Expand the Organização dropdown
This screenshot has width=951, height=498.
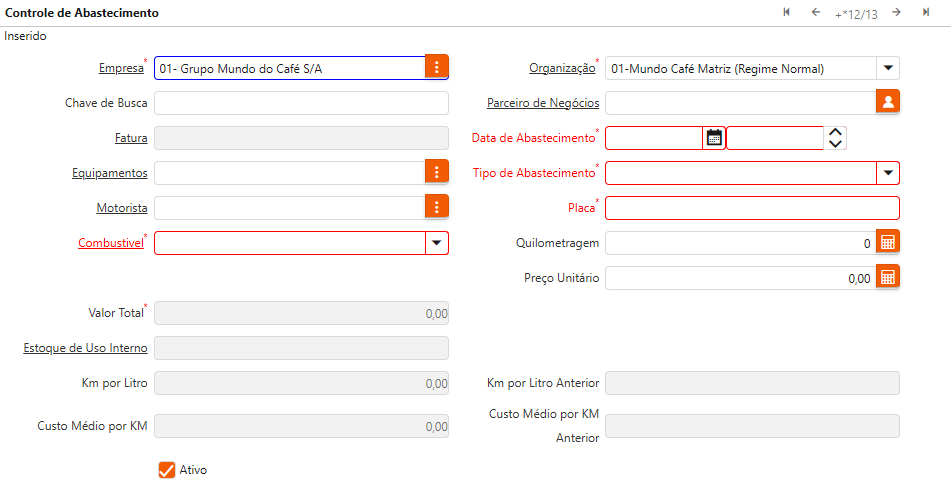[x=888, y=68]
